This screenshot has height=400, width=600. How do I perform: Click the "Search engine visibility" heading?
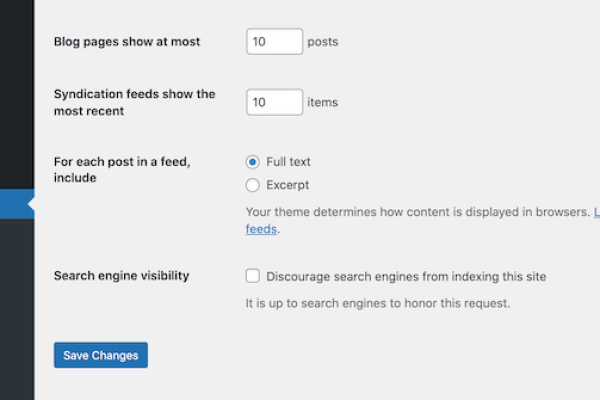[121, 276]
